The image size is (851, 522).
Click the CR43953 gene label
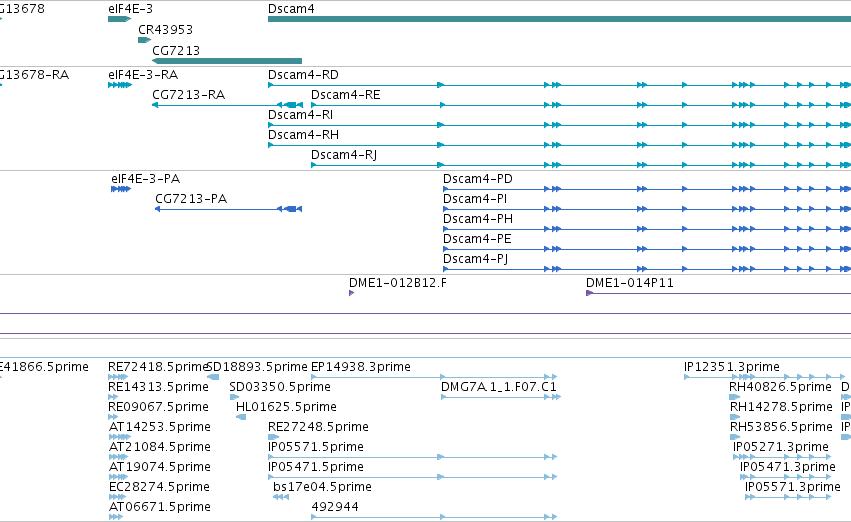(x=166, y=30)
